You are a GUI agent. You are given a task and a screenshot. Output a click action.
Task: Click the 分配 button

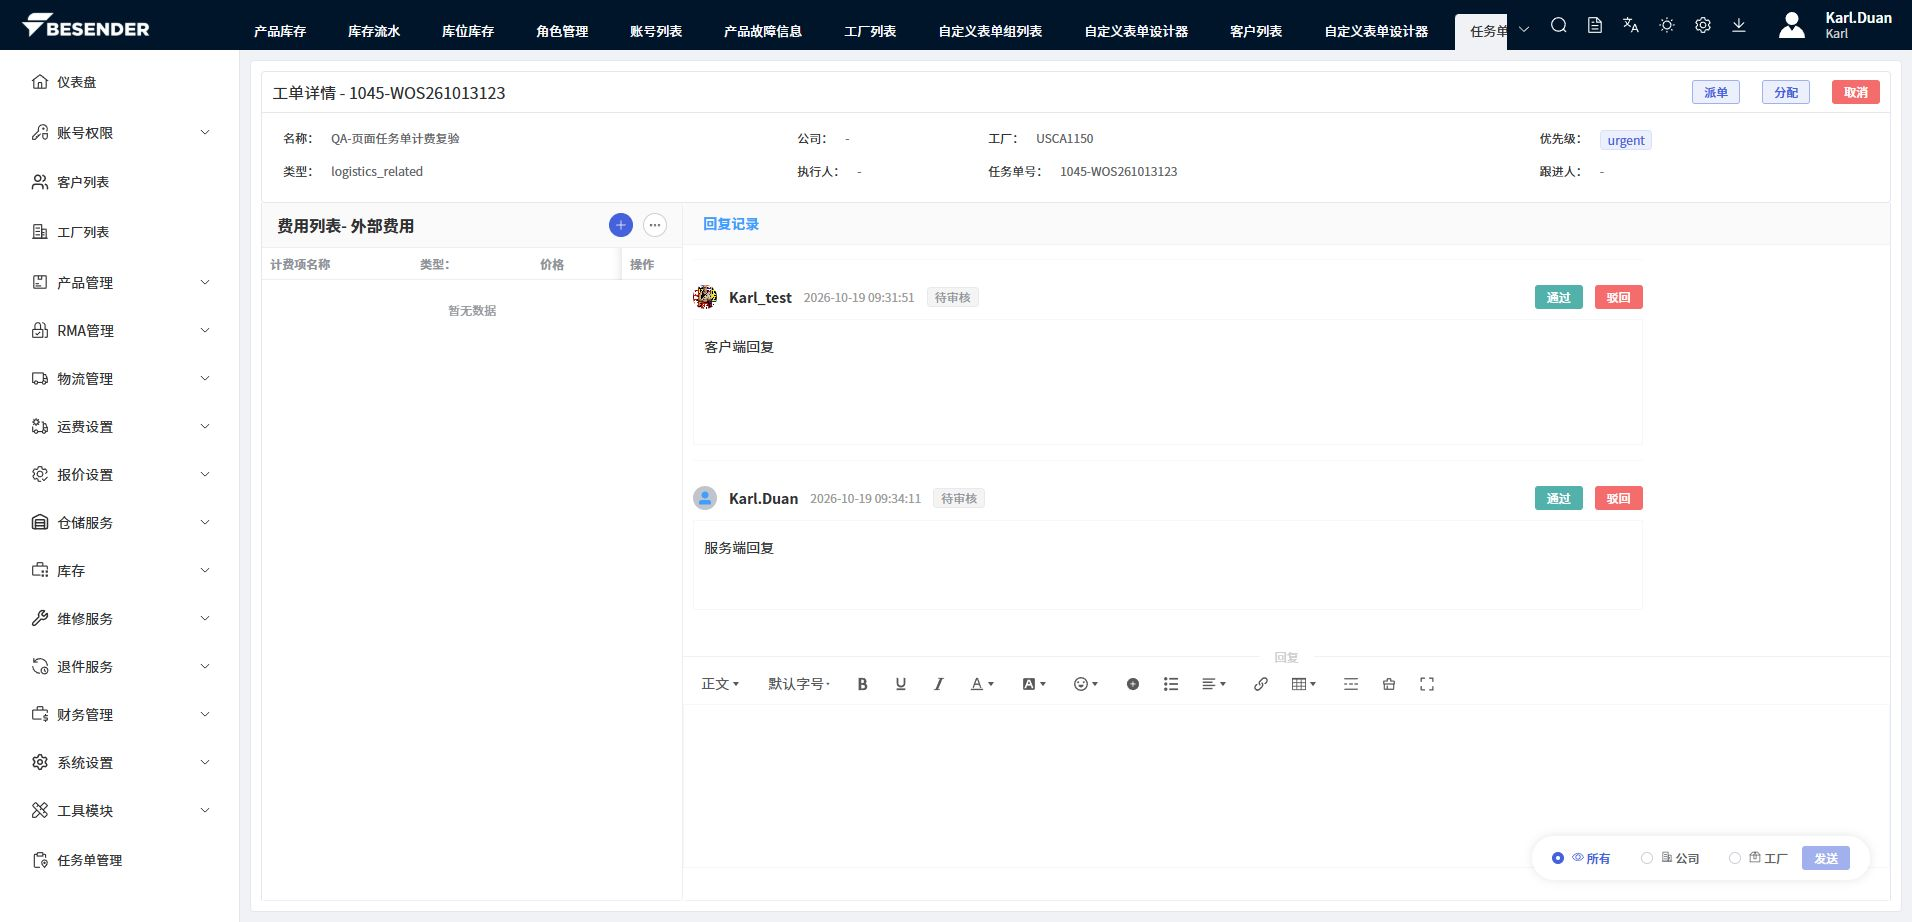1786,92
